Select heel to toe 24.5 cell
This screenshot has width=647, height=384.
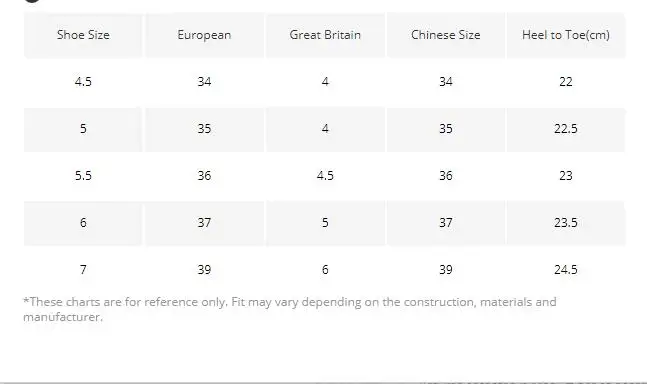pos(566,270)
